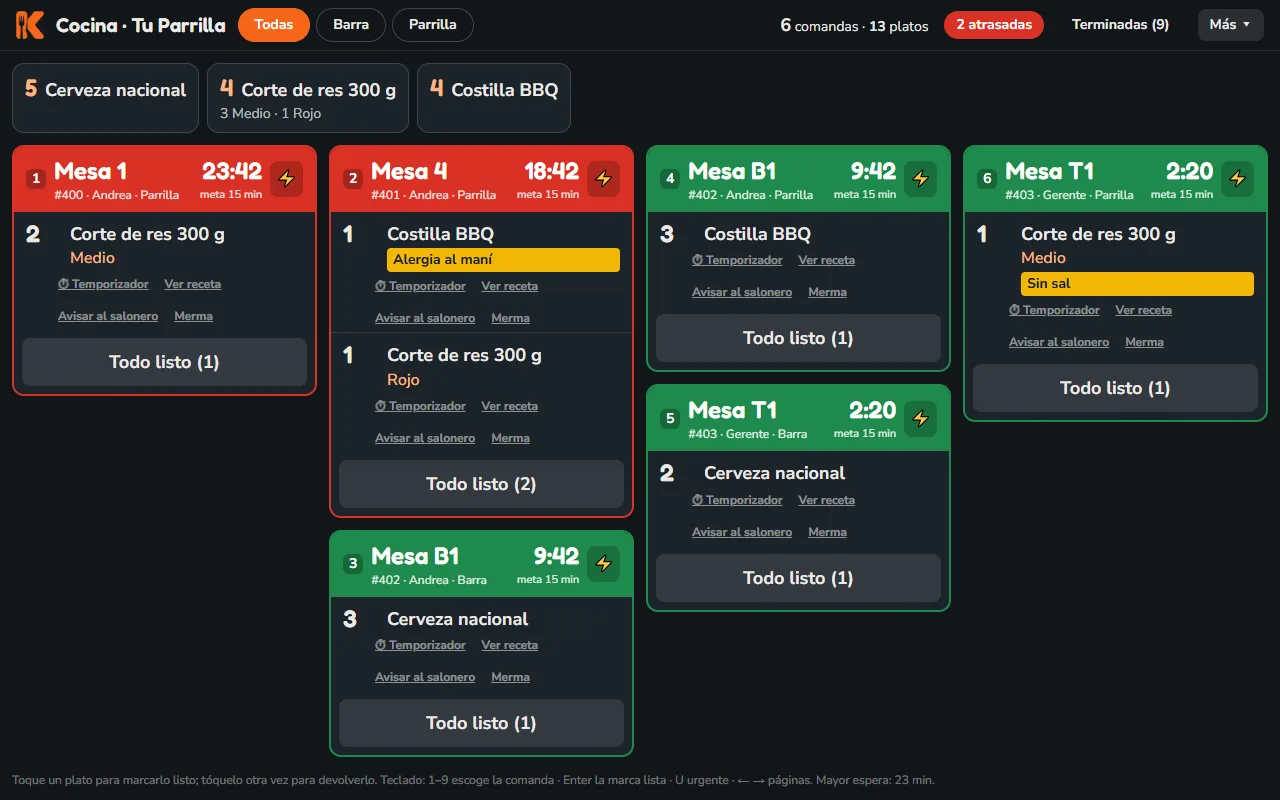
Task: Report Merma for Mesa 4 Corte de res Rojo
Action: coord(510,438)
